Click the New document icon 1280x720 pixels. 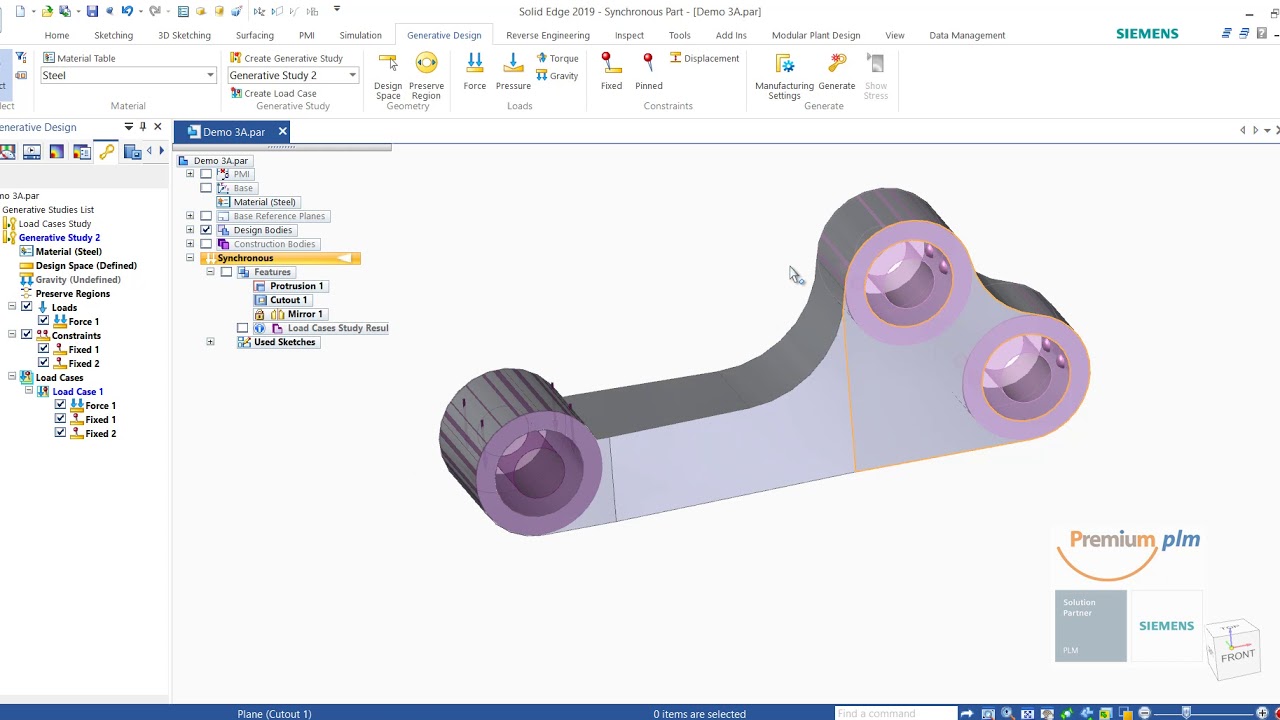point(20,11)
